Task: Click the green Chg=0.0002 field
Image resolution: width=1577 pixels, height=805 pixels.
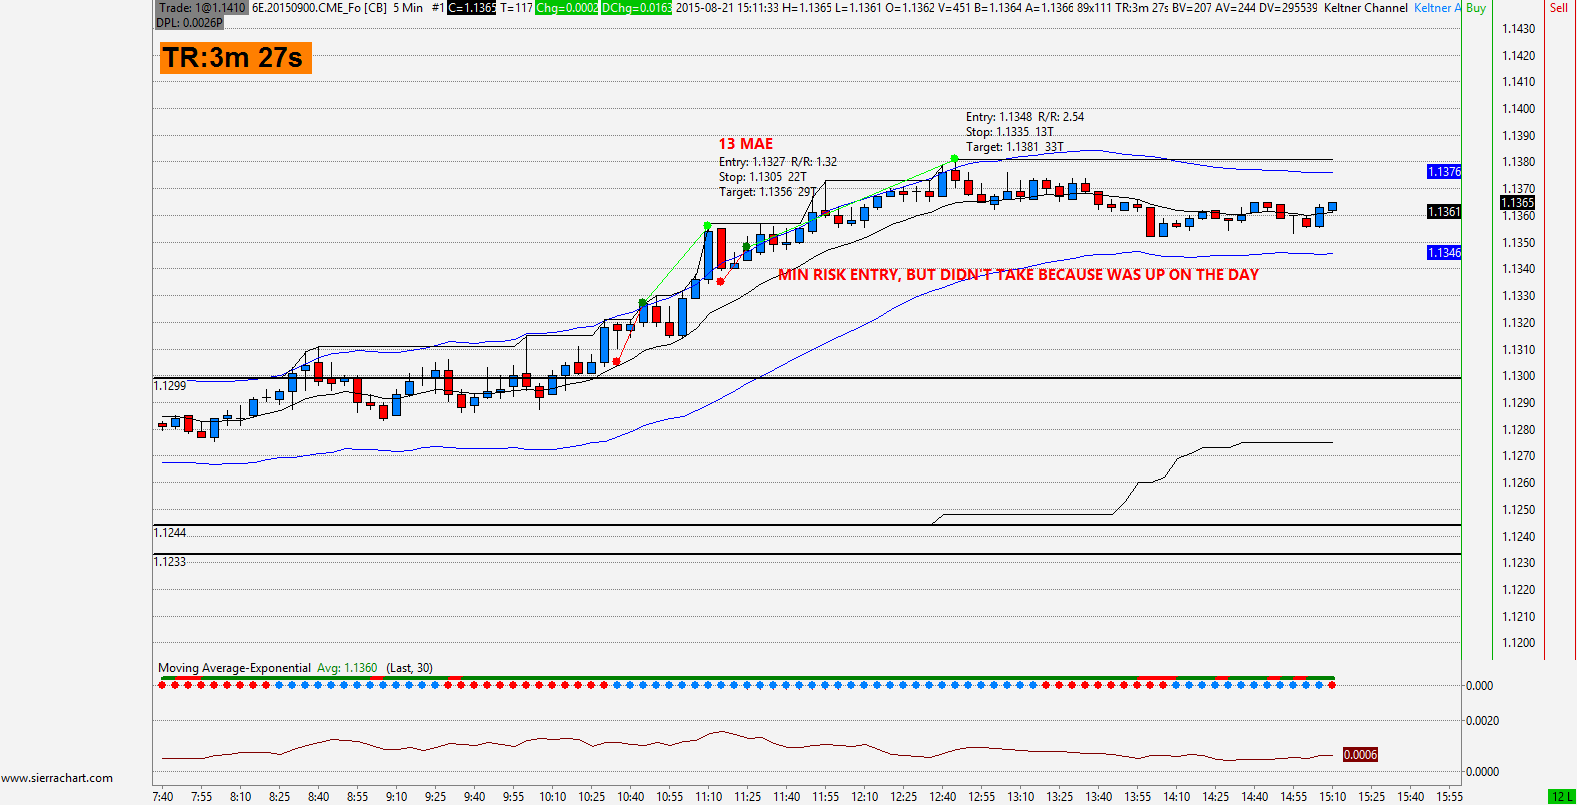Action: [x=567, y=8]
